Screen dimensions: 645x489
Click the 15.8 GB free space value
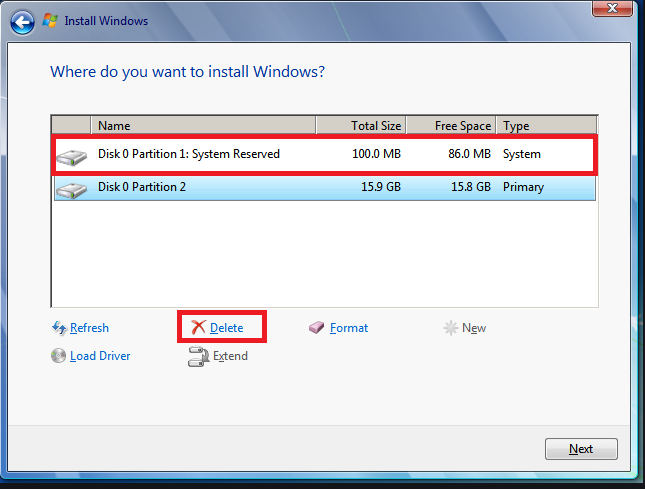(471, 187)
